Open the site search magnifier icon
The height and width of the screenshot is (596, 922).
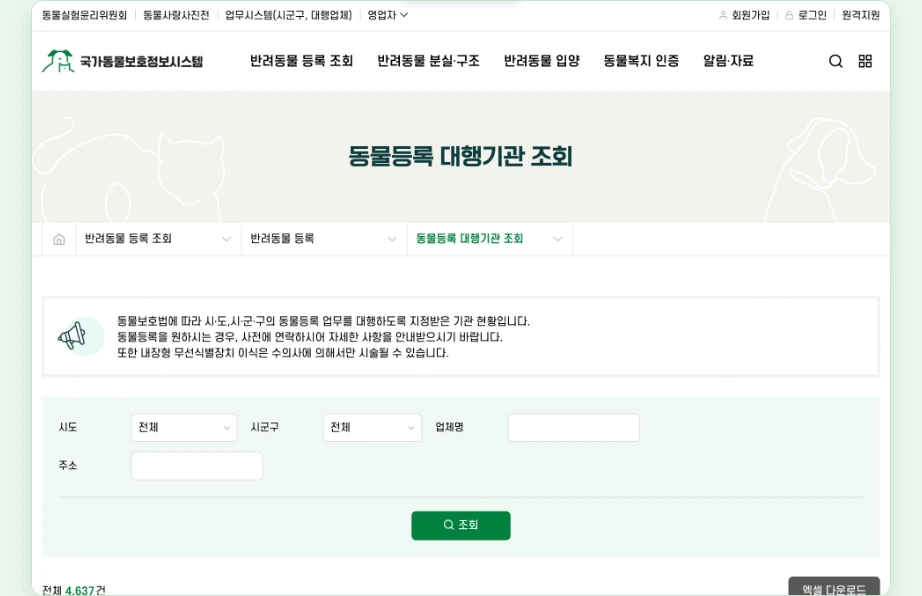point(836,61)
